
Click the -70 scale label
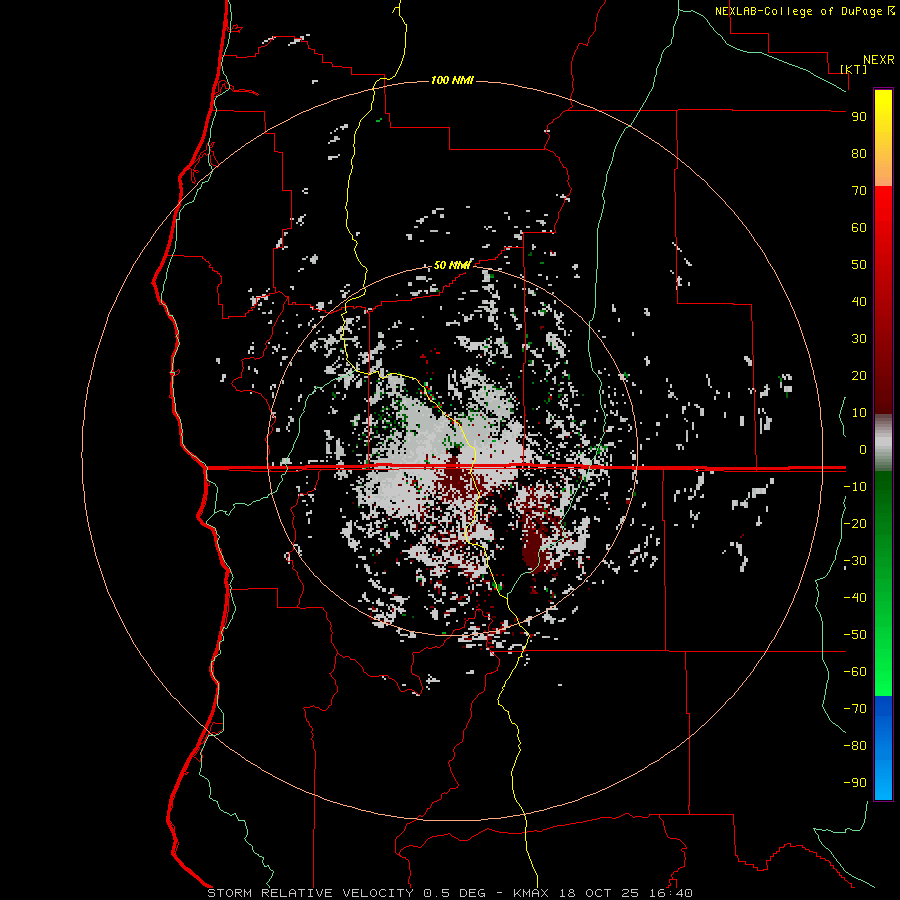(x=855, y=708)
